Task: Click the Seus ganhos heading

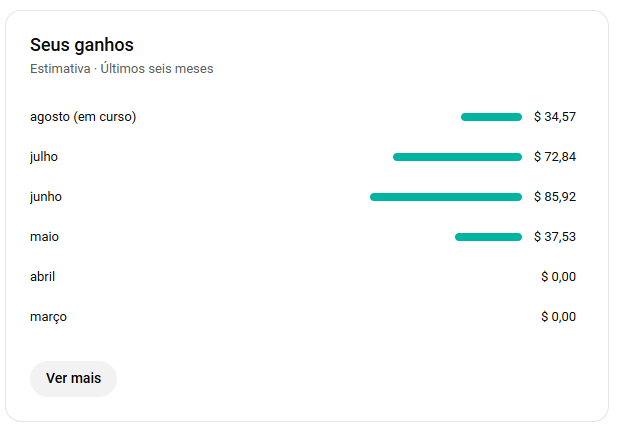Action: pyautogui.click(x=82, y=45)
